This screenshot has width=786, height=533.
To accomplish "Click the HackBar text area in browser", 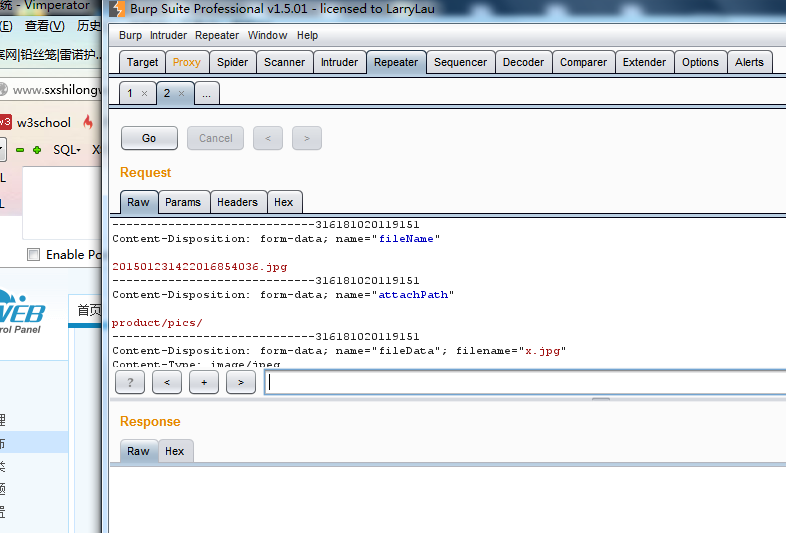I will coord(62,203).
